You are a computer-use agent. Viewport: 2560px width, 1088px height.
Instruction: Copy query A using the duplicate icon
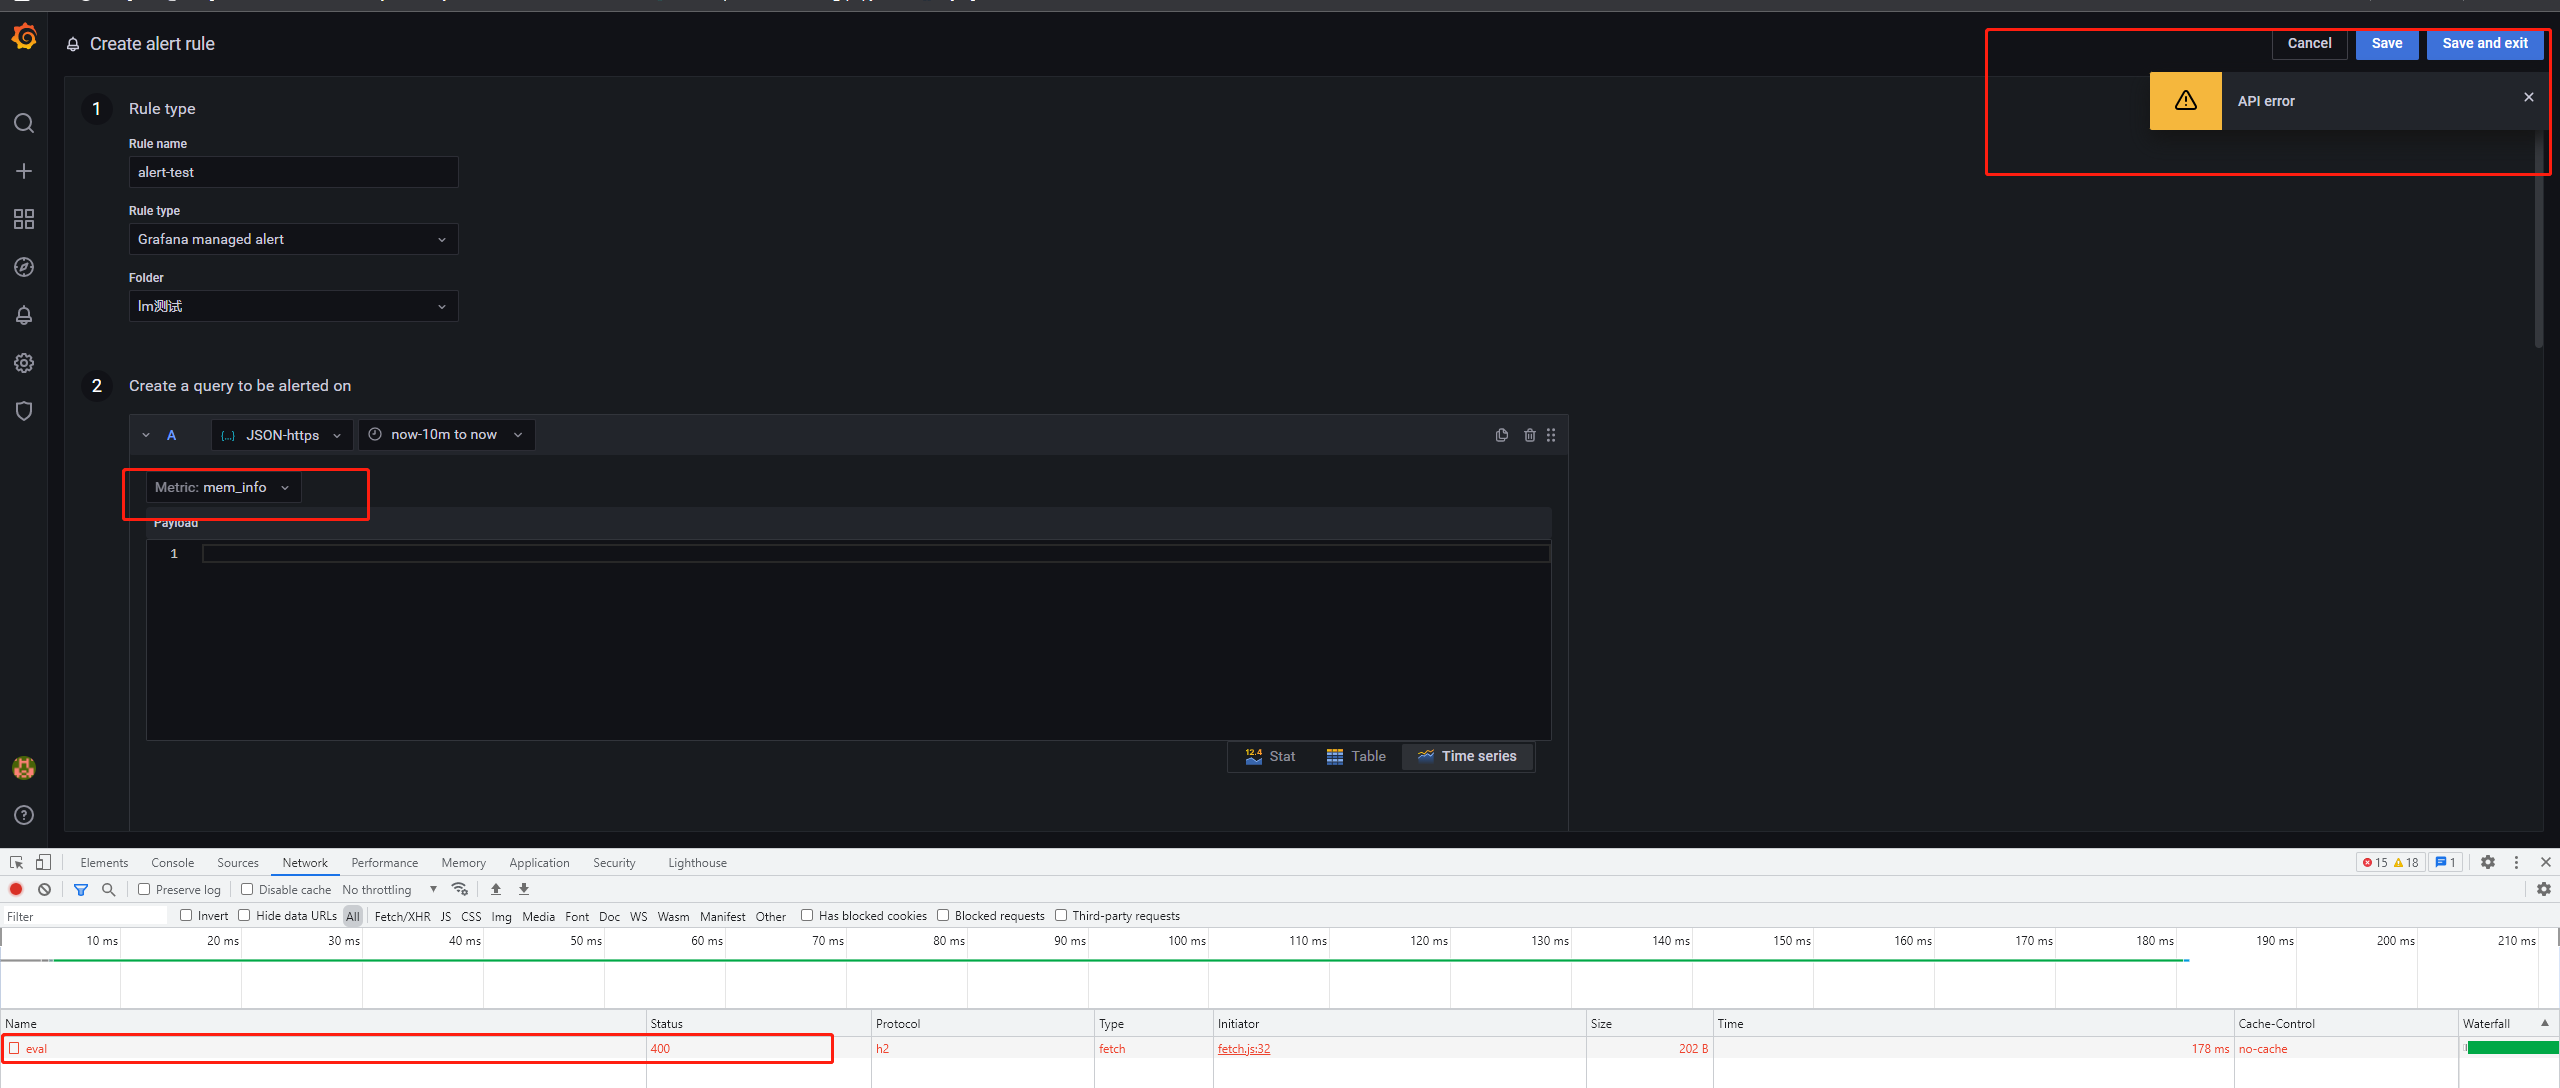click(x=1501, y=435)
